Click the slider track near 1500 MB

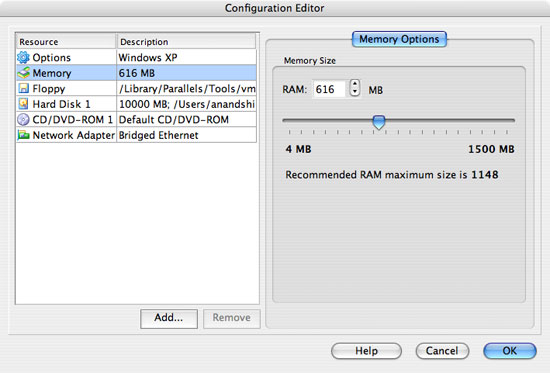[x=507, y=120]
